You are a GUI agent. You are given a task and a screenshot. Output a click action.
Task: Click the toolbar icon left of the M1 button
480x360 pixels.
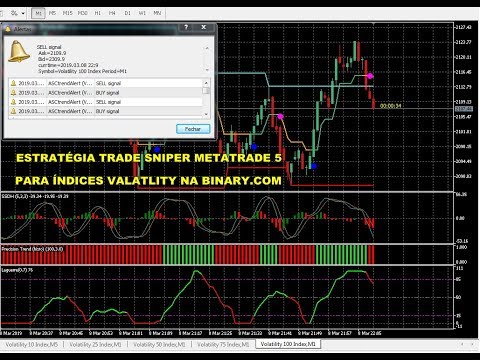[14, 13]
